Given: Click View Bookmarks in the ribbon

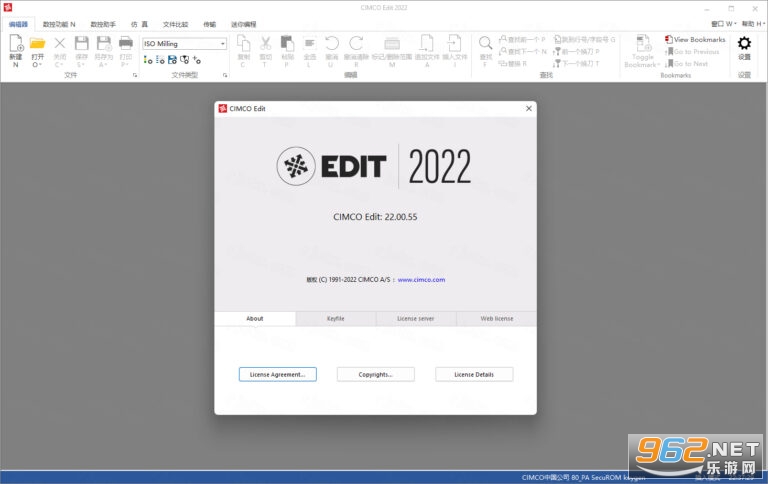Looking at the screenshot, I should (695, 39).
